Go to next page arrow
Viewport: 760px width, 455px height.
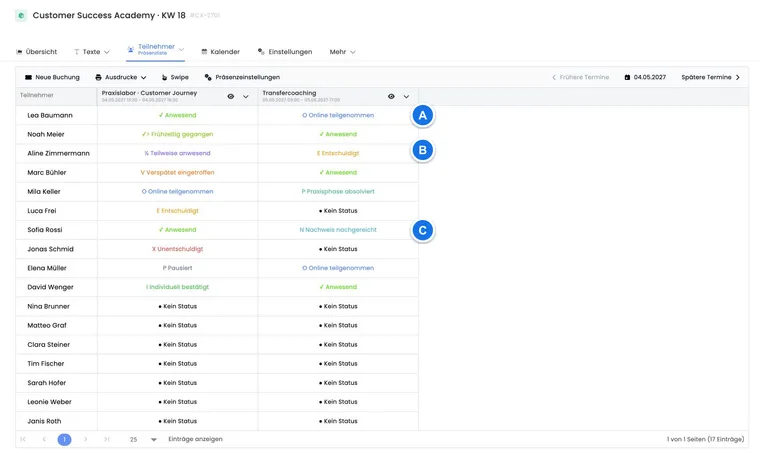85,439
